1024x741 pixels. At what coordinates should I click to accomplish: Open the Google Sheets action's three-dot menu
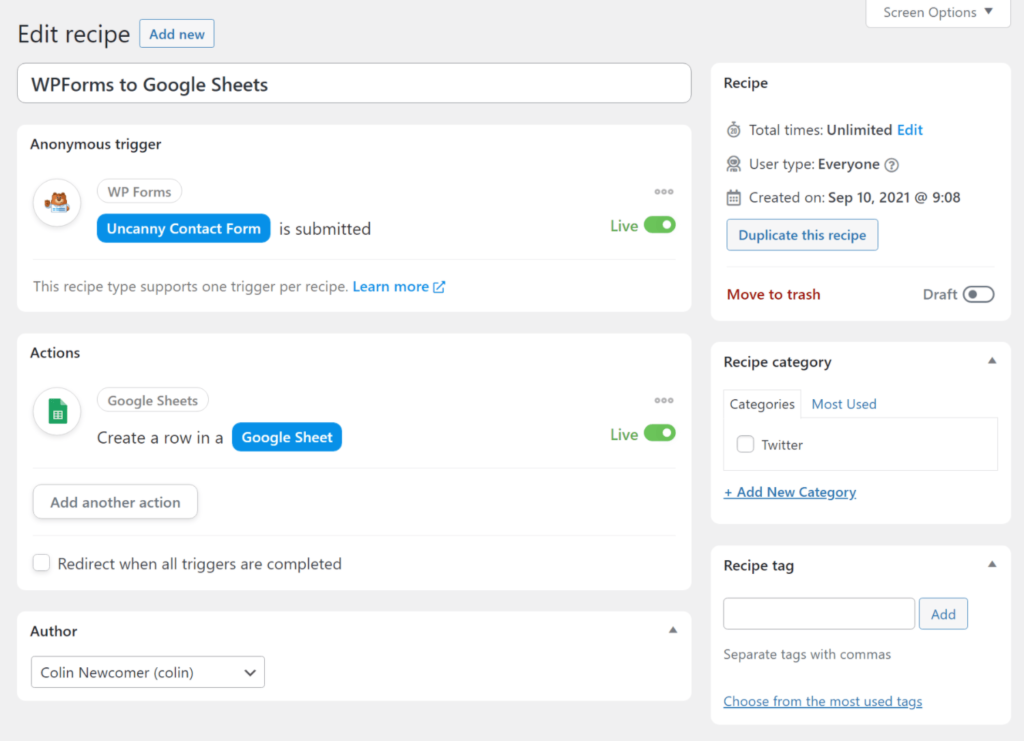click(664, 401)
